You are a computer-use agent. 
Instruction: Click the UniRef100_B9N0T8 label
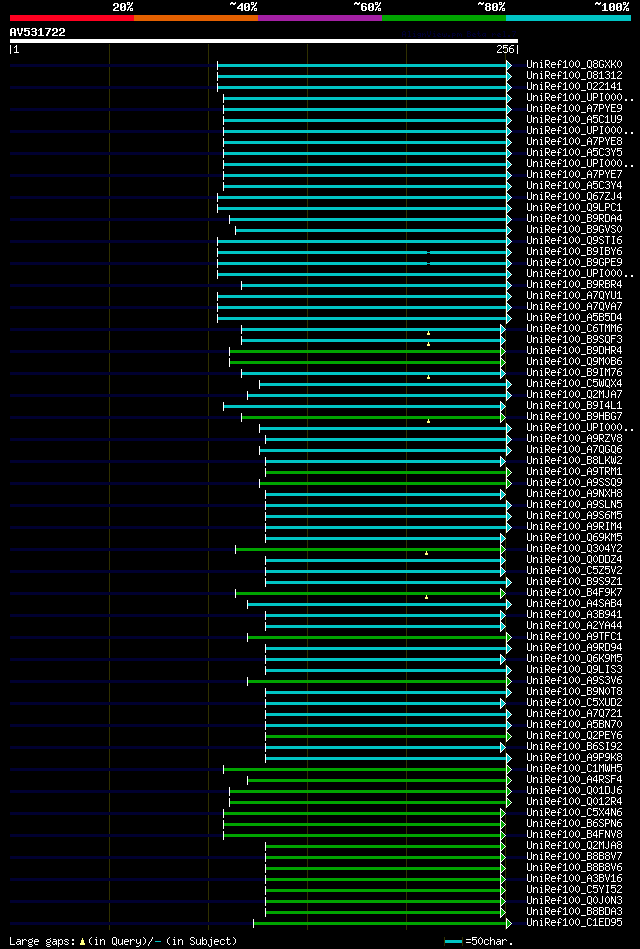pos(574,692)
